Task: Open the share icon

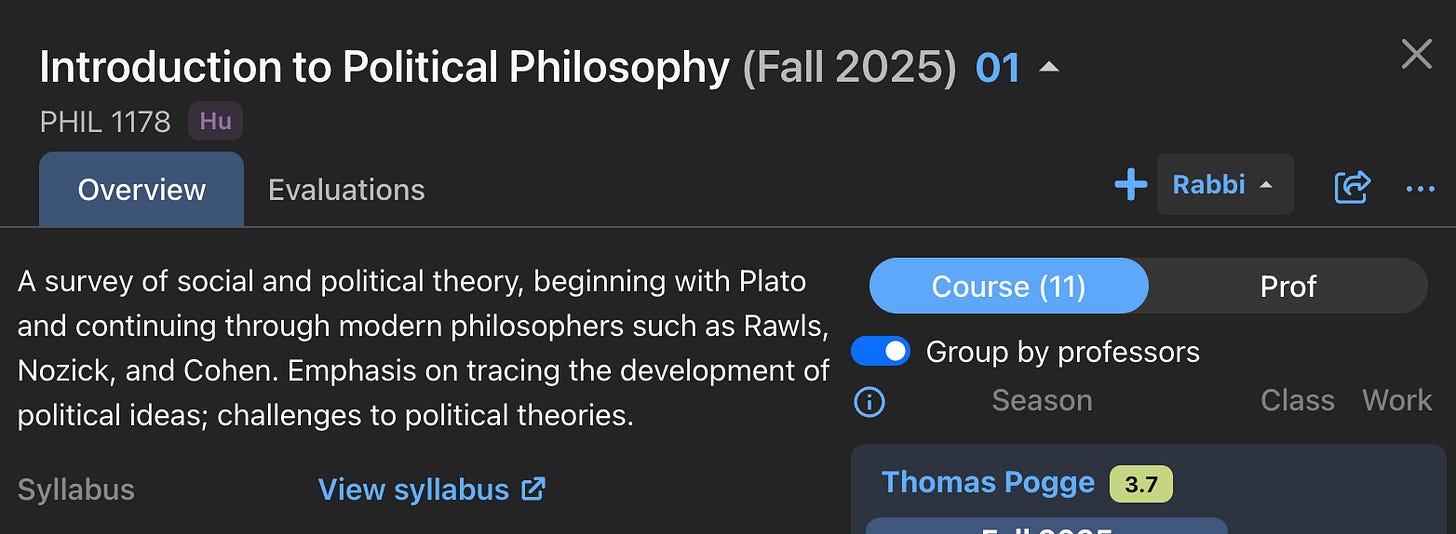Action: (x=1352, y=186)
